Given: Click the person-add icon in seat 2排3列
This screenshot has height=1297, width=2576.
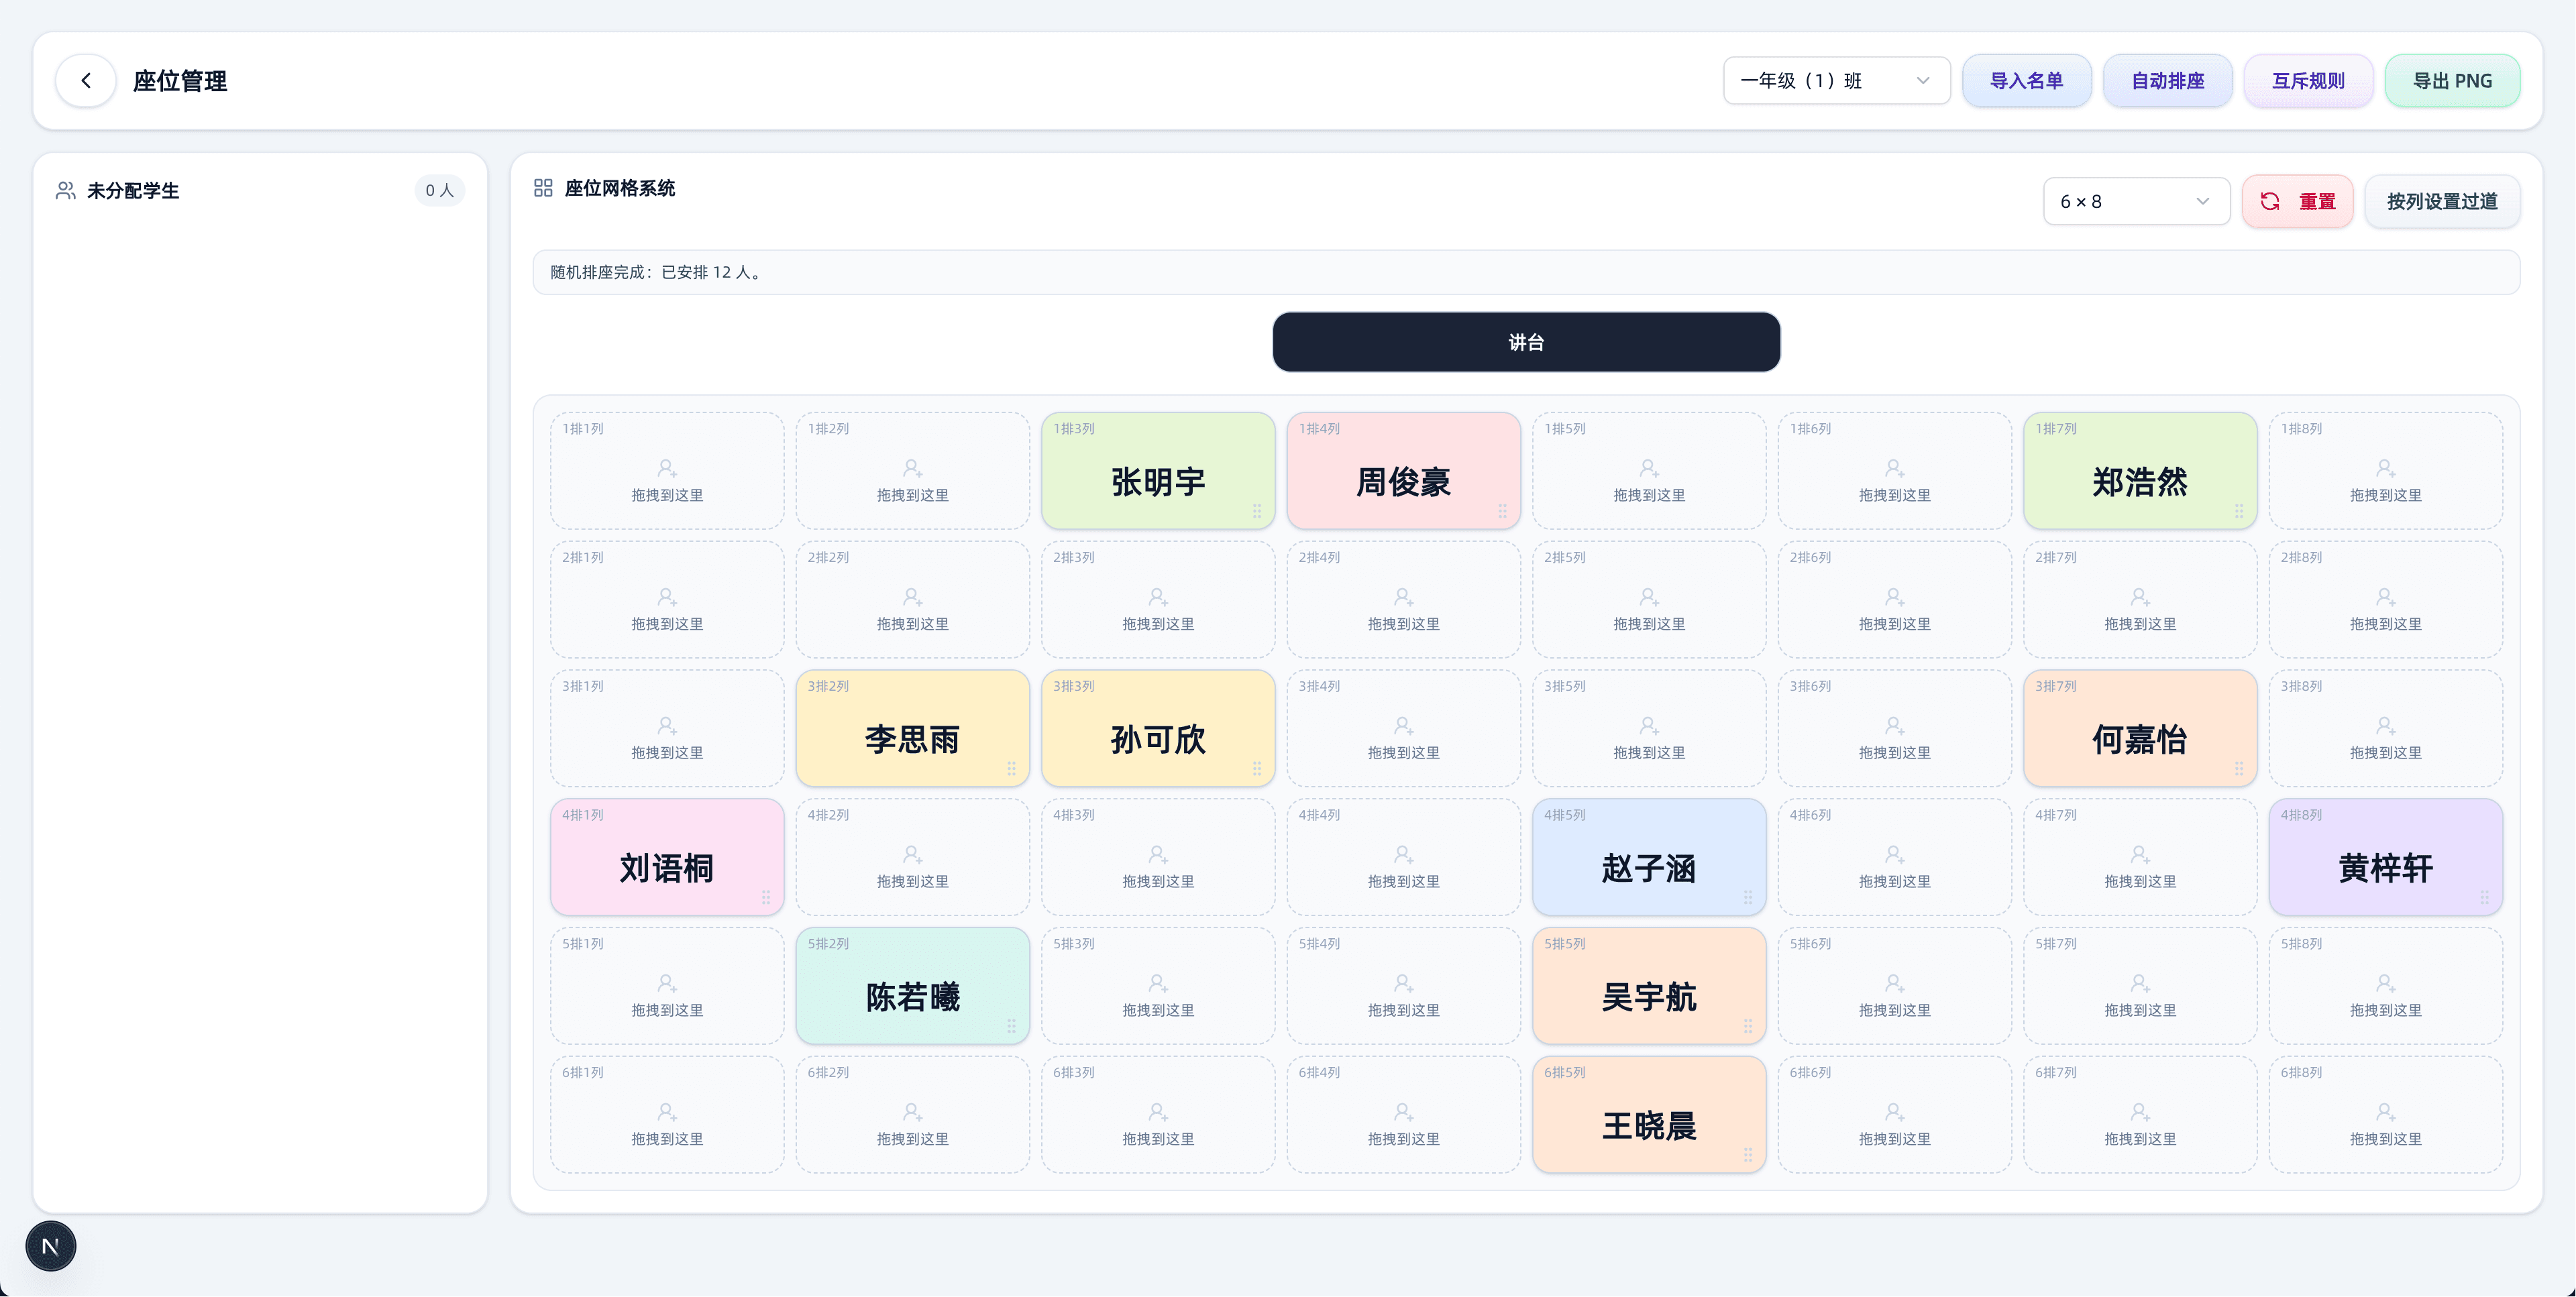Looking at the screenshot, I should 1158,597.
